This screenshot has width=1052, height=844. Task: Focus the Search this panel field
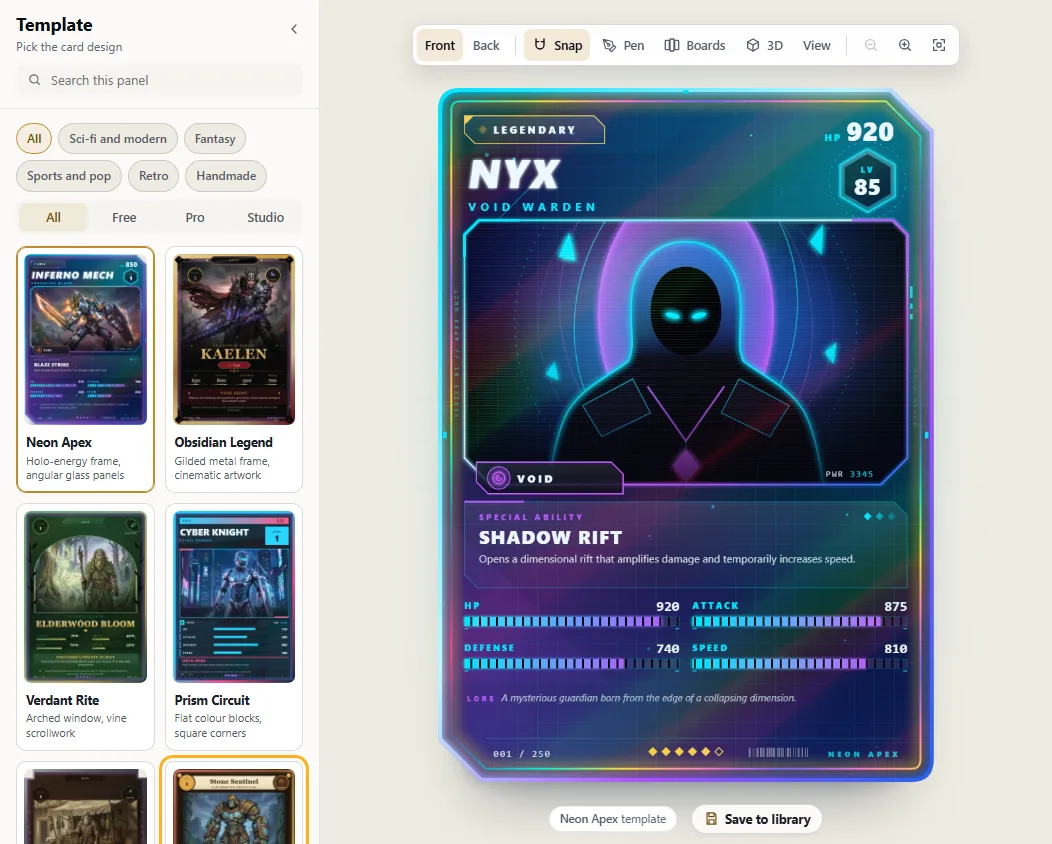pos(160,81)
